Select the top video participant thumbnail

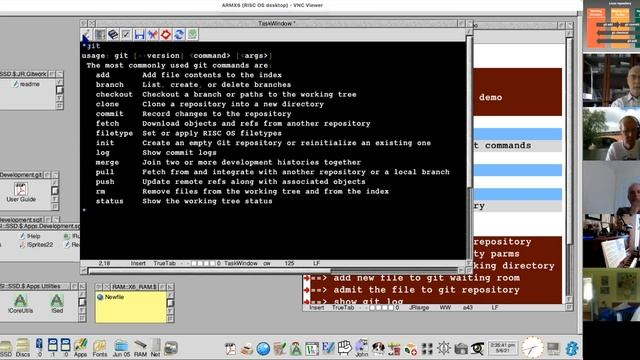coord(611,80)
